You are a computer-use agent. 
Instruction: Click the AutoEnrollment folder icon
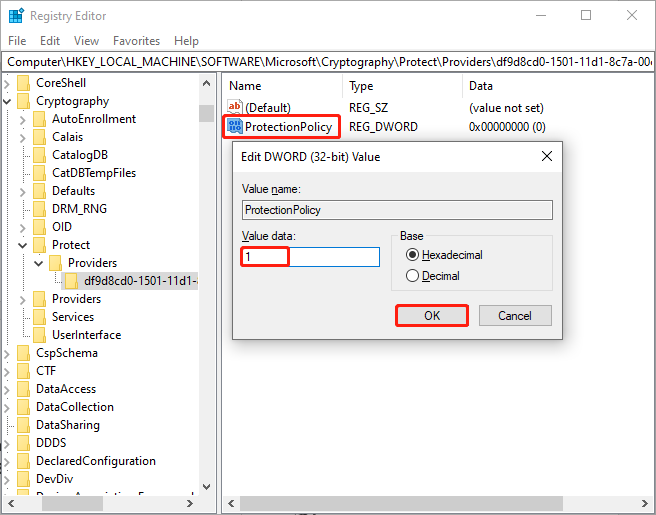click(x=39, y=119)
